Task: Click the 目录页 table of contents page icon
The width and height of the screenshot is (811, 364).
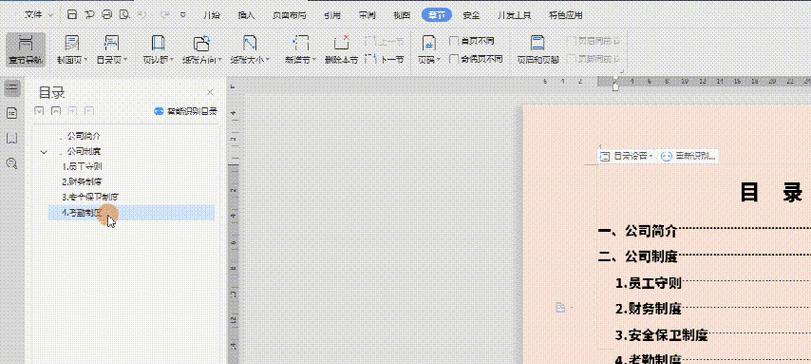Action: tap(111, 43)
